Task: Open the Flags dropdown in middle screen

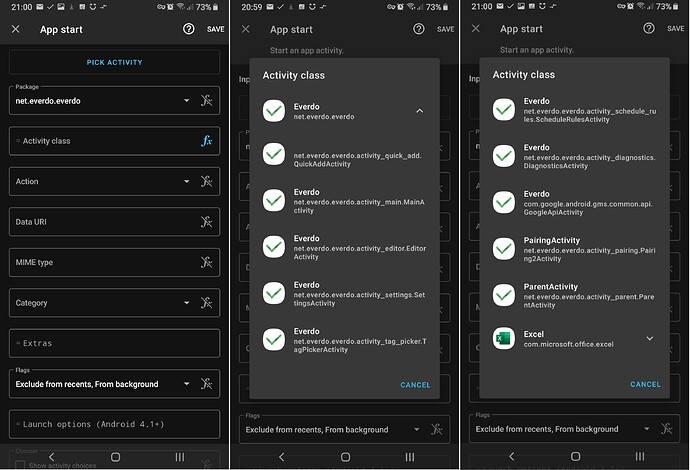Action: [416, 429]
